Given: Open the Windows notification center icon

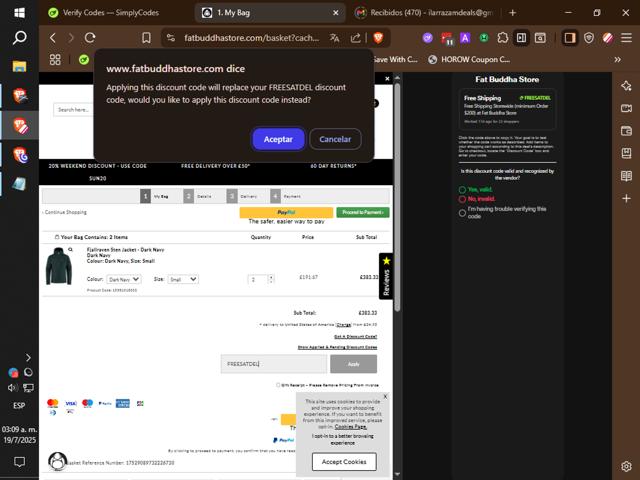Looking at the screenshot, I should point(19,462).
